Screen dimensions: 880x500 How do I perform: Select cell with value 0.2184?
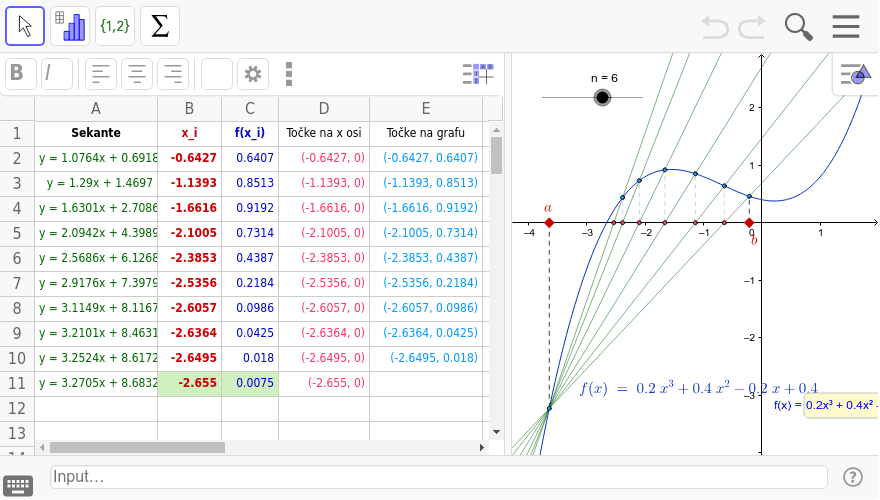pos(250,283)
